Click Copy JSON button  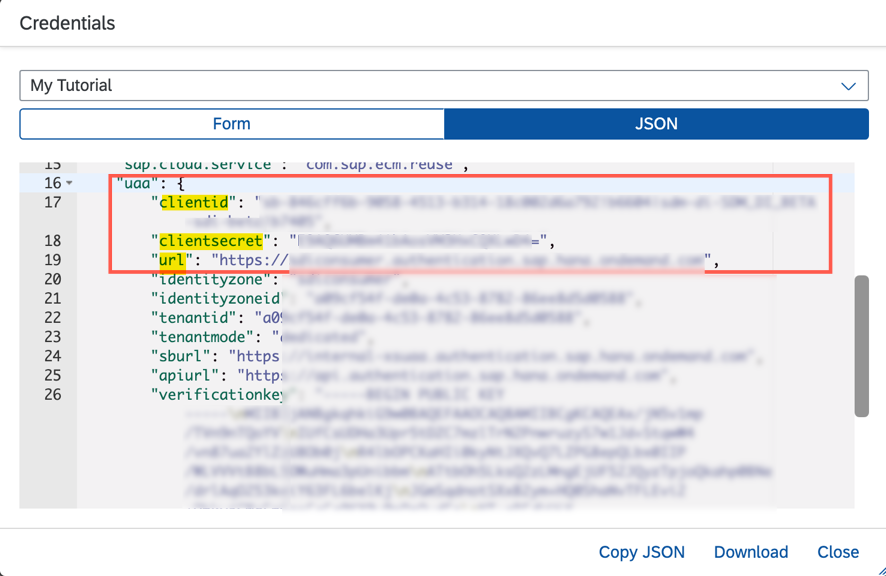click(641, 552)
